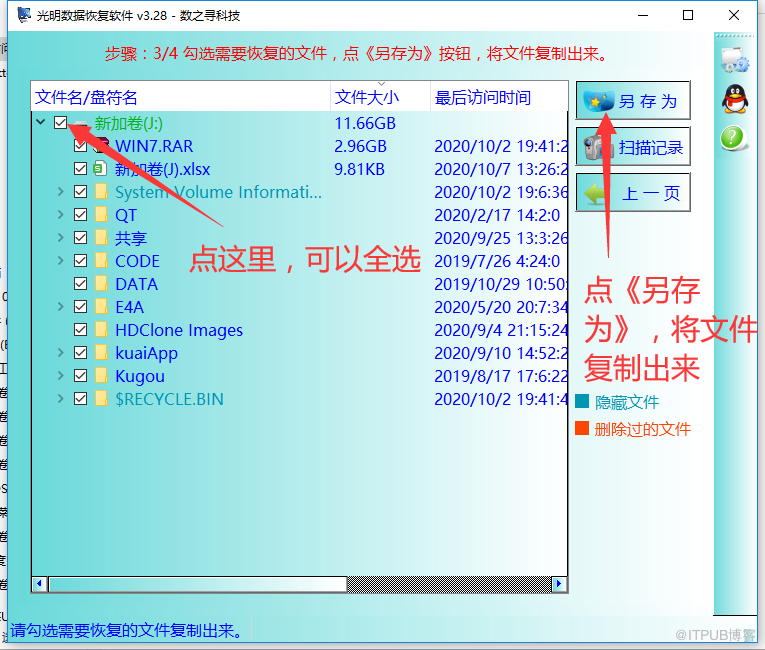
Task: Click the horizontal scrollbar thumb
Action: tap(198, 584)
